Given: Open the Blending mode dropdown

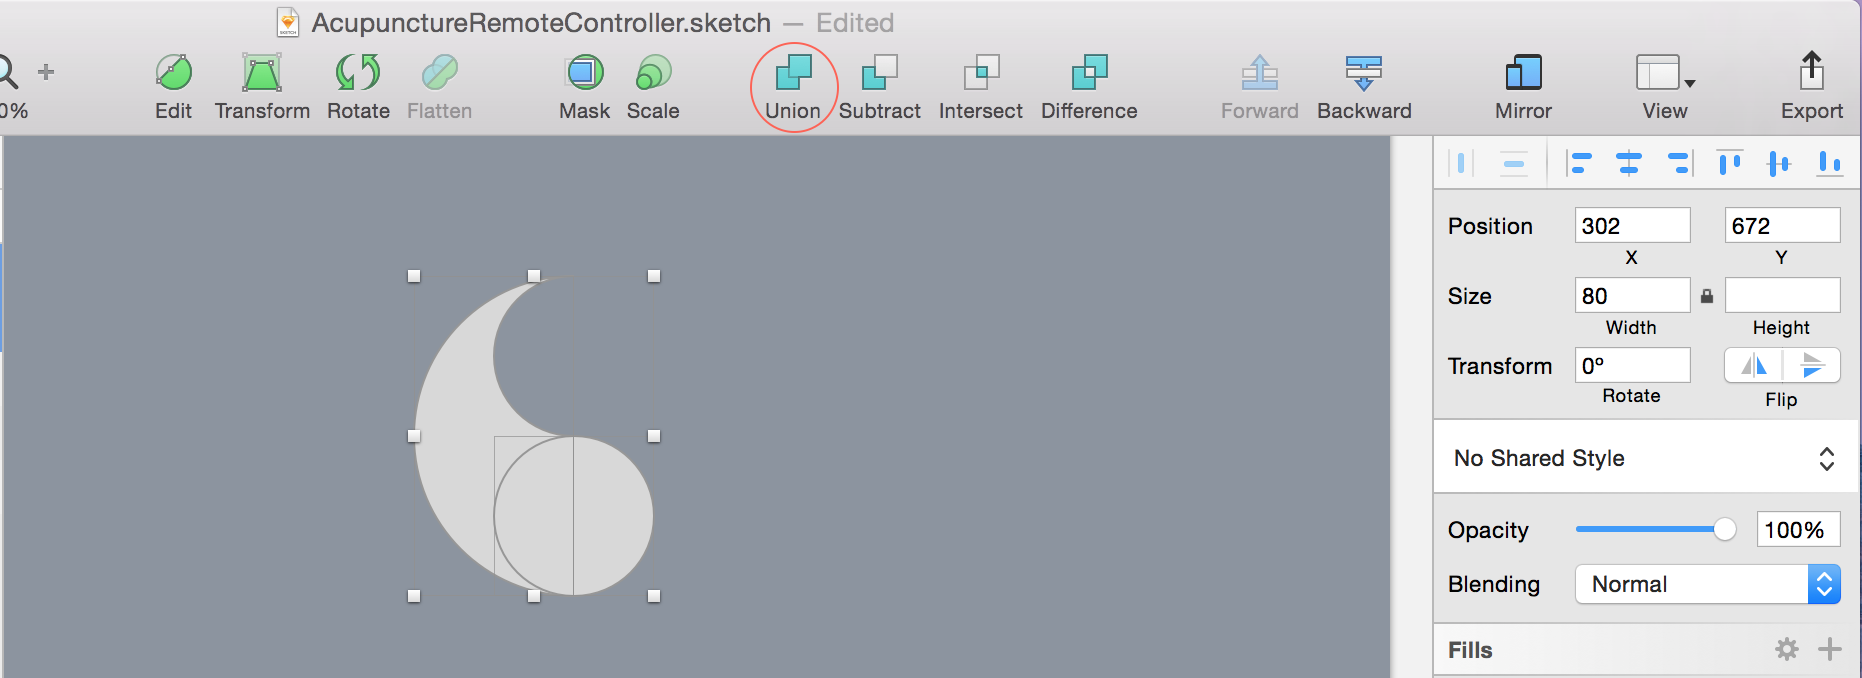Looking at the screenshot, I should point(1707,584).
